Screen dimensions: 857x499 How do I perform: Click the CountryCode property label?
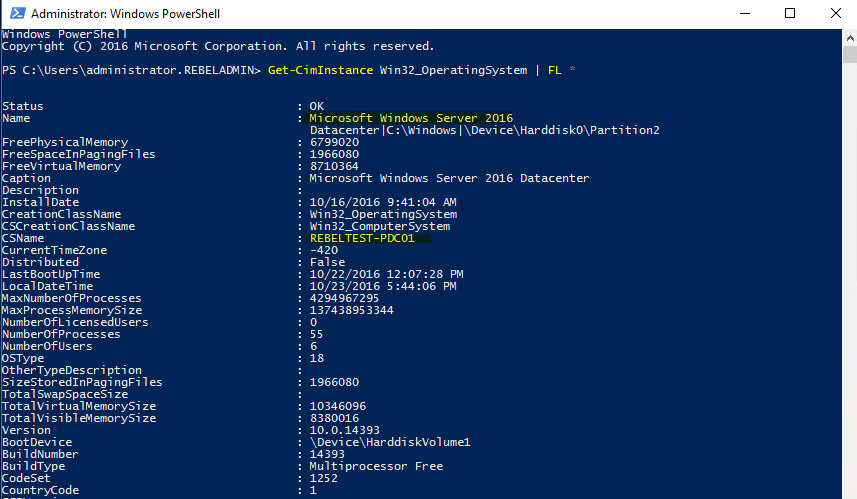(40, 491)
